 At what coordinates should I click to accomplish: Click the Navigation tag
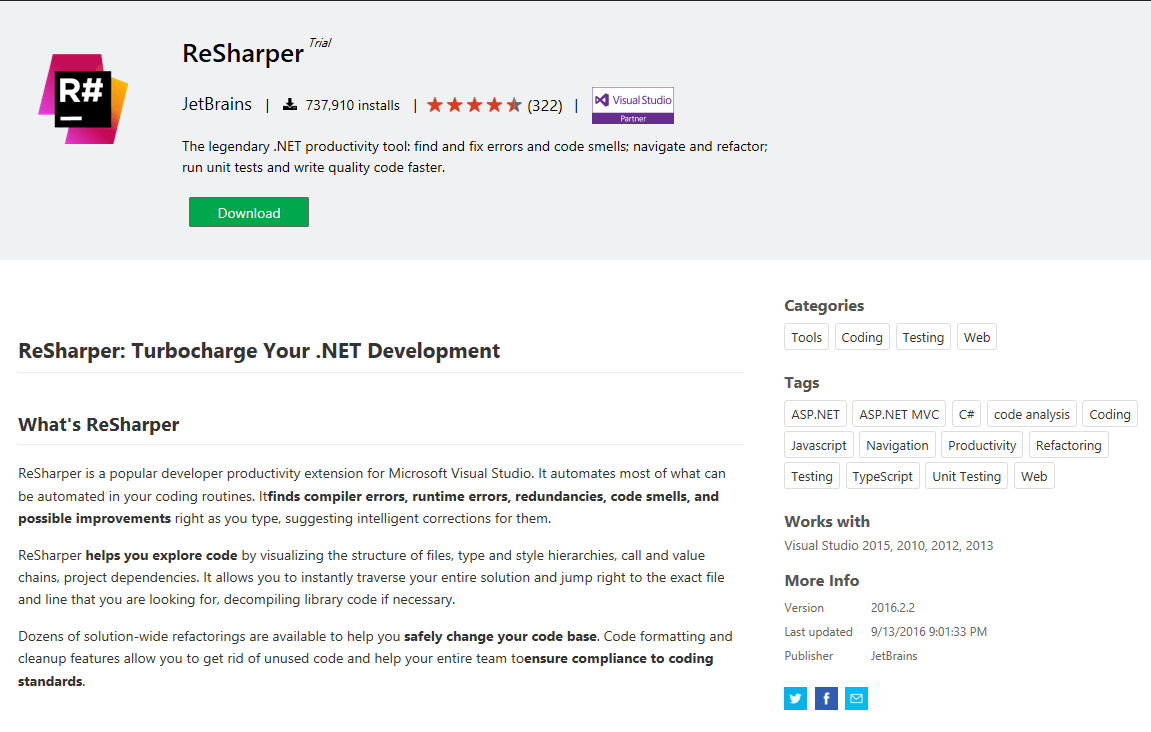[897, 445]
